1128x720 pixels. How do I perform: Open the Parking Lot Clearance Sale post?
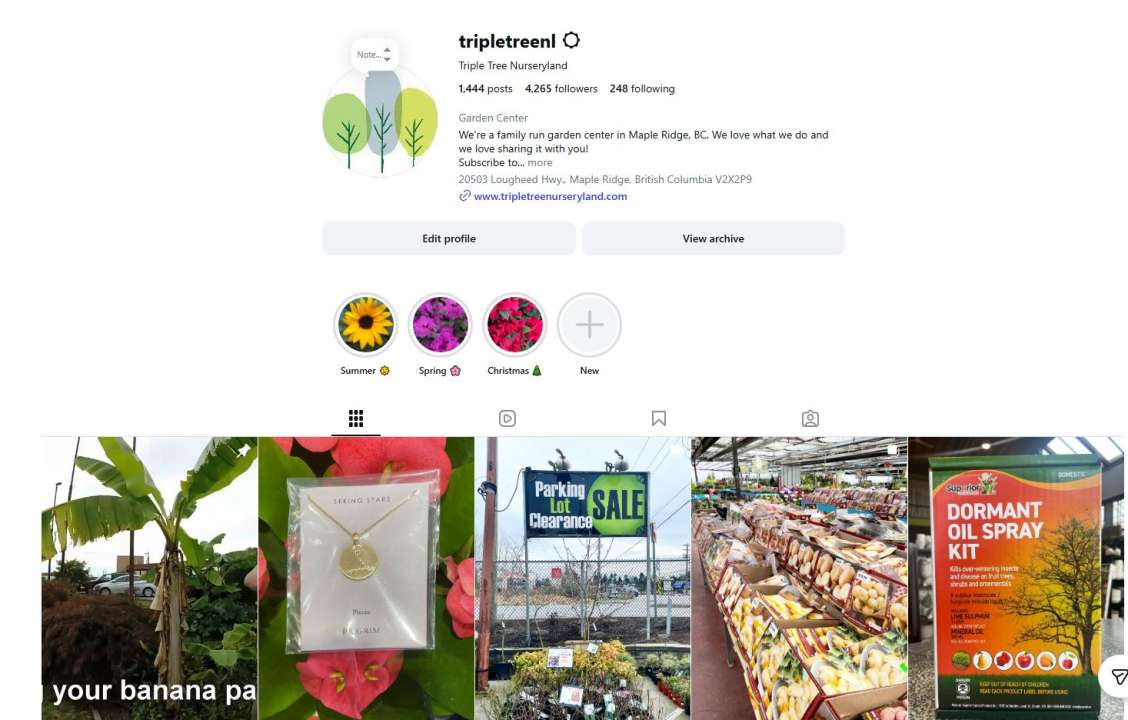583,578
